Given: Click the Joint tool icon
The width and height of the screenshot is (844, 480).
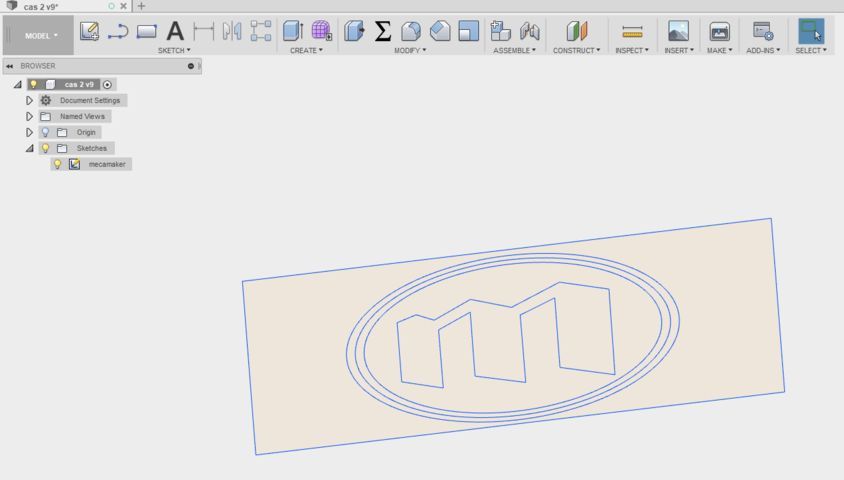Looking at the screenshot, I should click(x=530, y=31).
